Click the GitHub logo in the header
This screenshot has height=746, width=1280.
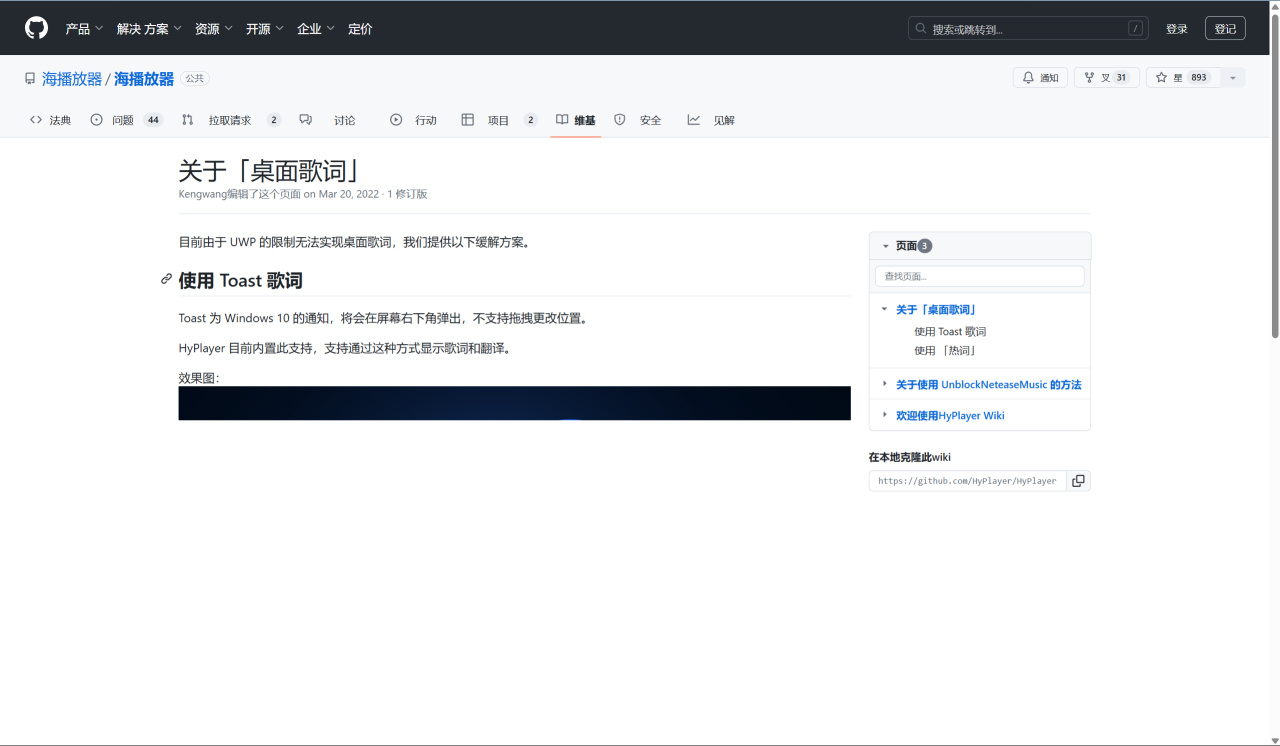pyautogui.click(x=36, y=28)
